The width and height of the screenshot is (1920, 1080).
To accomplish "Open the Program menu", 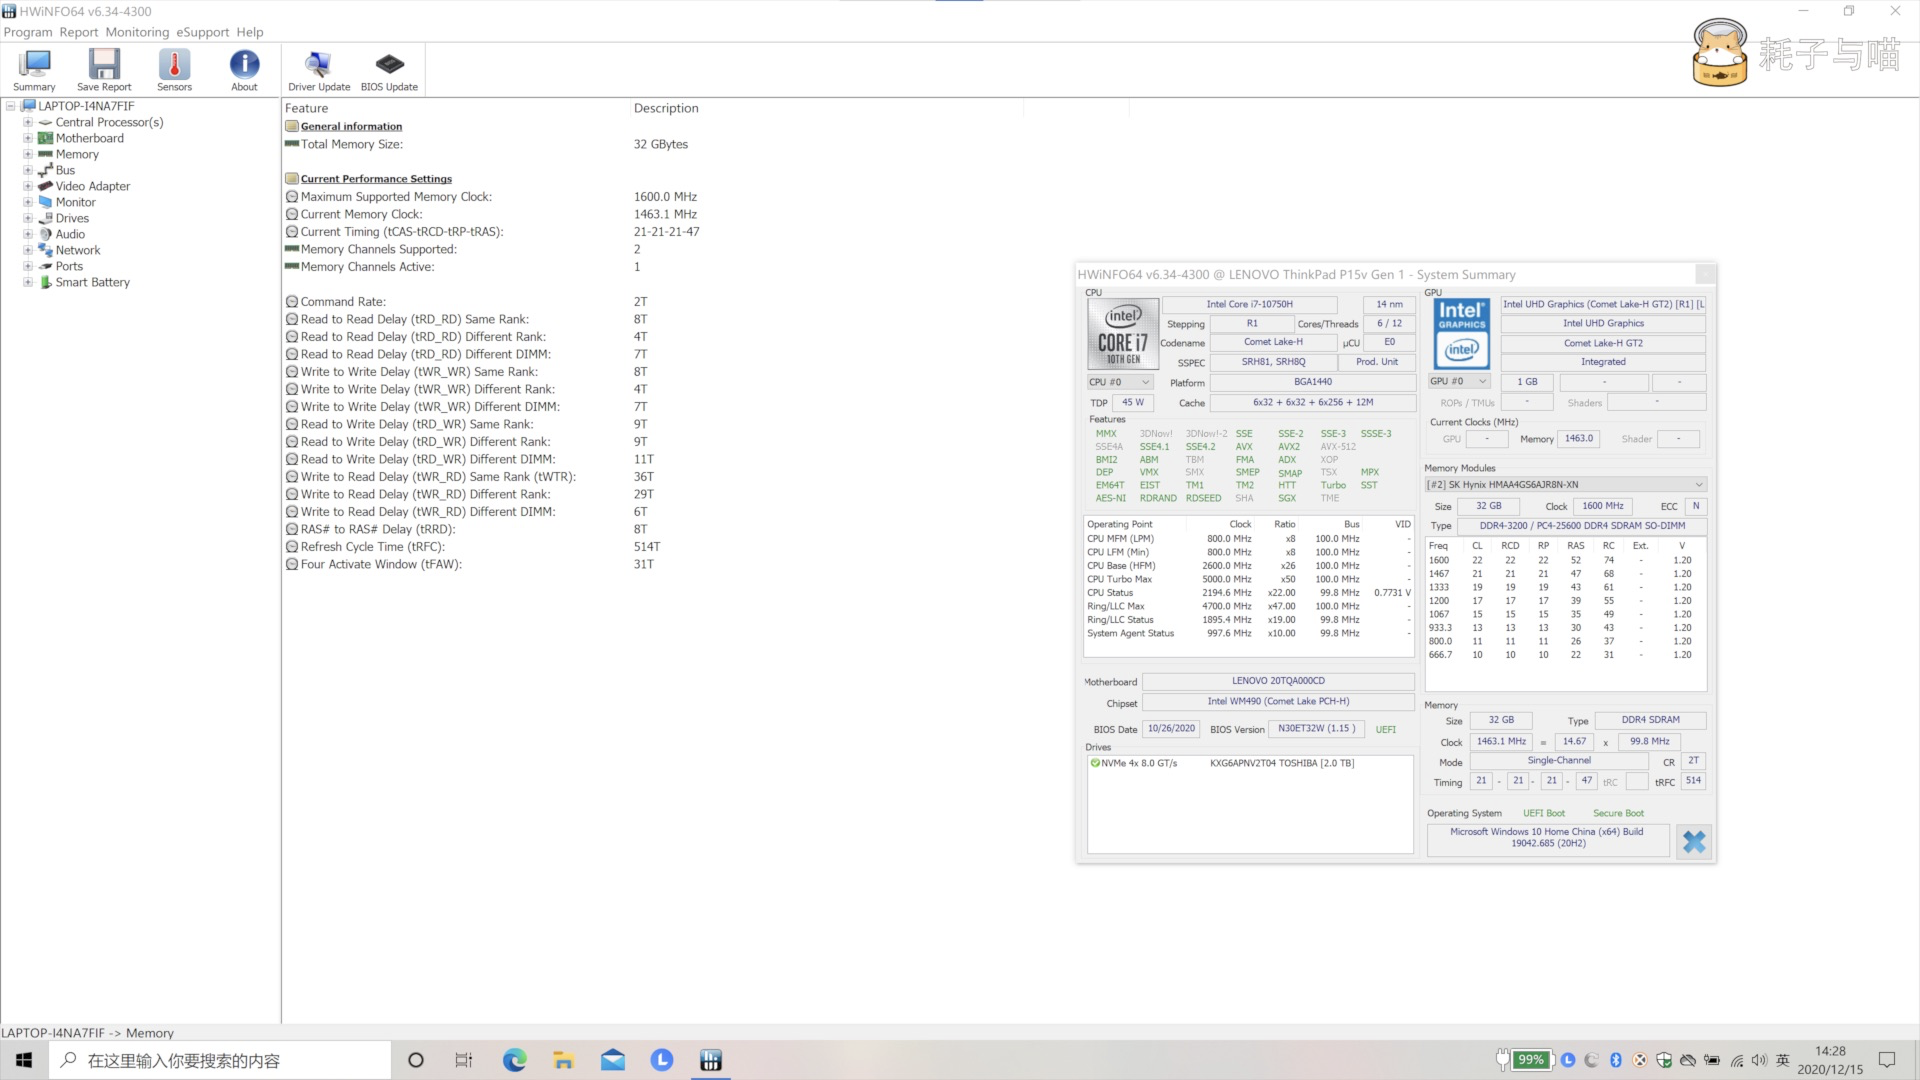I will (28, 32).
